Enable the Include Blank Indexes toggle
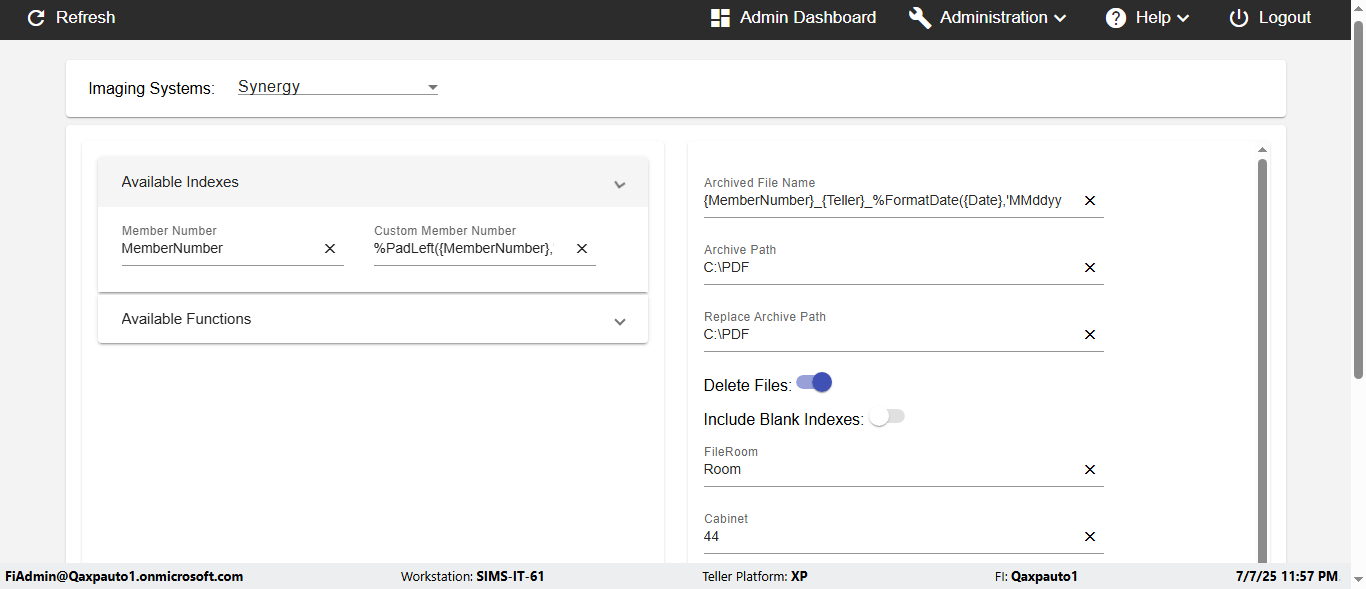The height and width of the screenshot is (589, 1366). (x=886, y=417)
